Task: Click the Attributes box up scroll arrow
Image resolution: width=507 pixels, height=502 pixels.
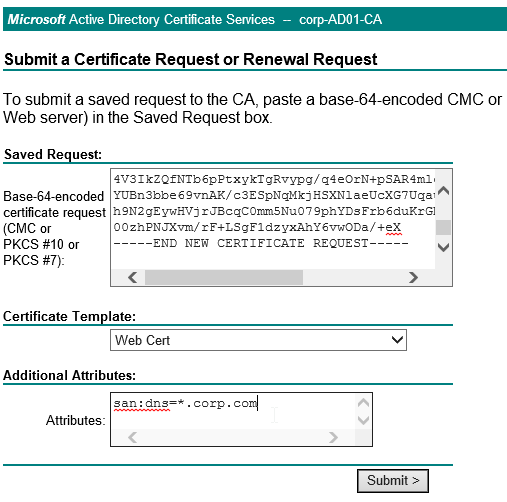Action: [363, 403]
